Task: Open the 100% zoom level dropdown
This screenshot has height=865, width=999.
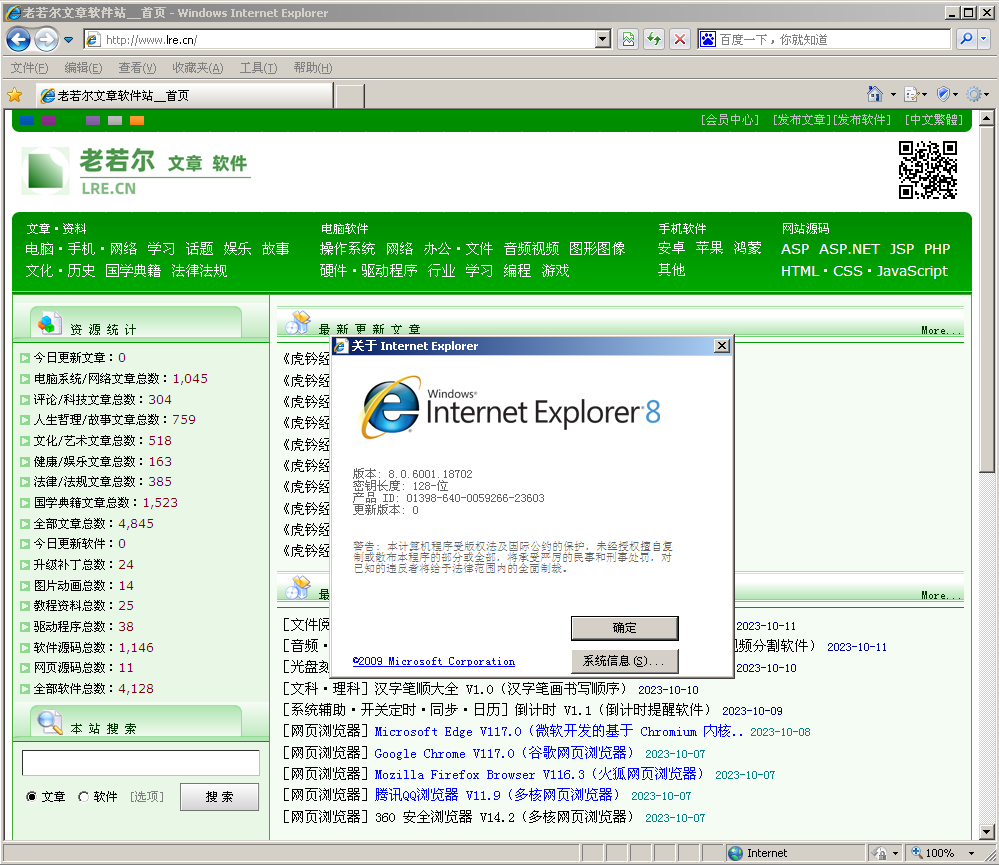Action: [x=972, y=853]
